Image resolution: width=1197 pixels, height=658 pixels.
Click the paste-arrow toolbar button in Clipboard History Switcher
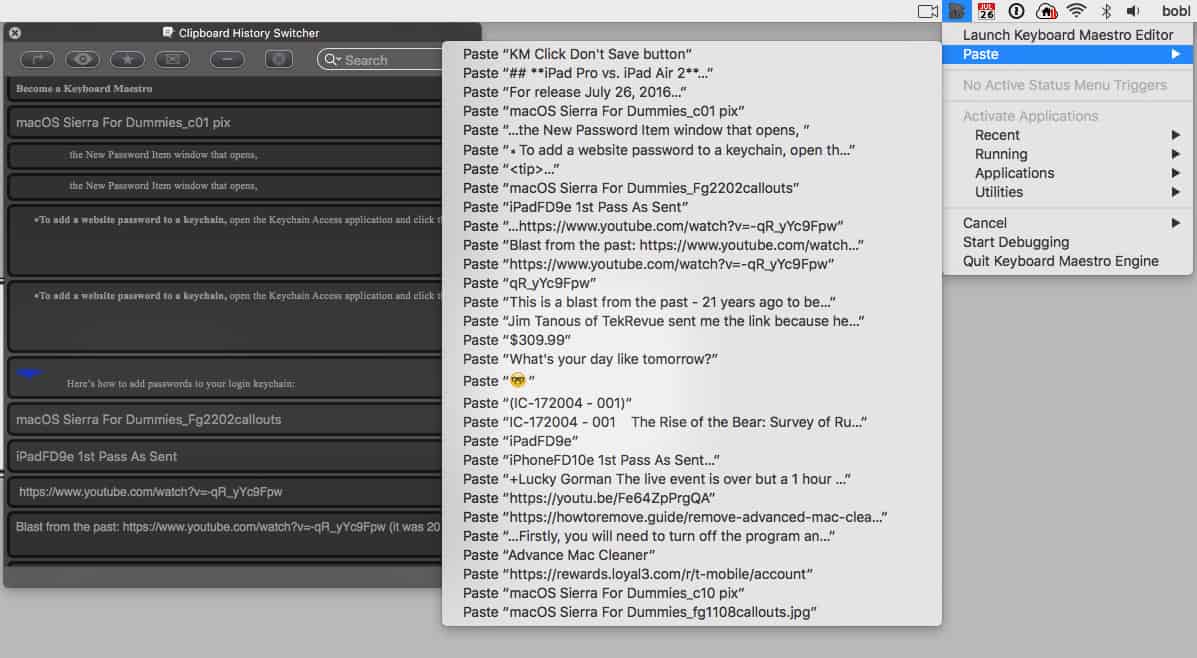[x=37, y=60]
